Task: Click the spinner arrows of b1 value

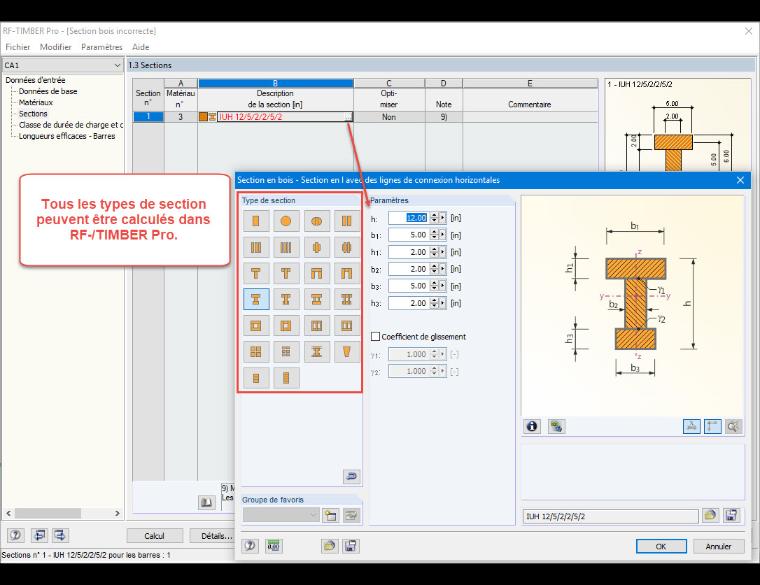Action: tap(434, 235)
